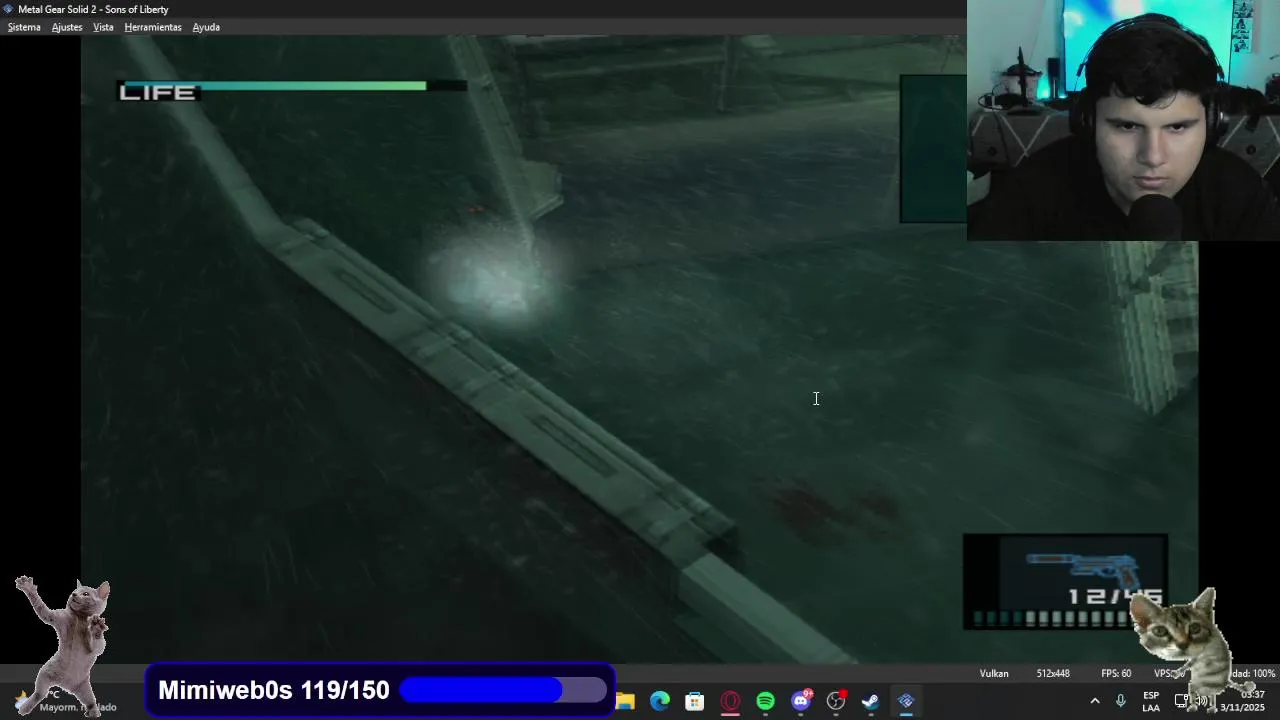The image size is (1280, 720).
Task: Click the emulator window title bar icon
Action: coord(8,9)
